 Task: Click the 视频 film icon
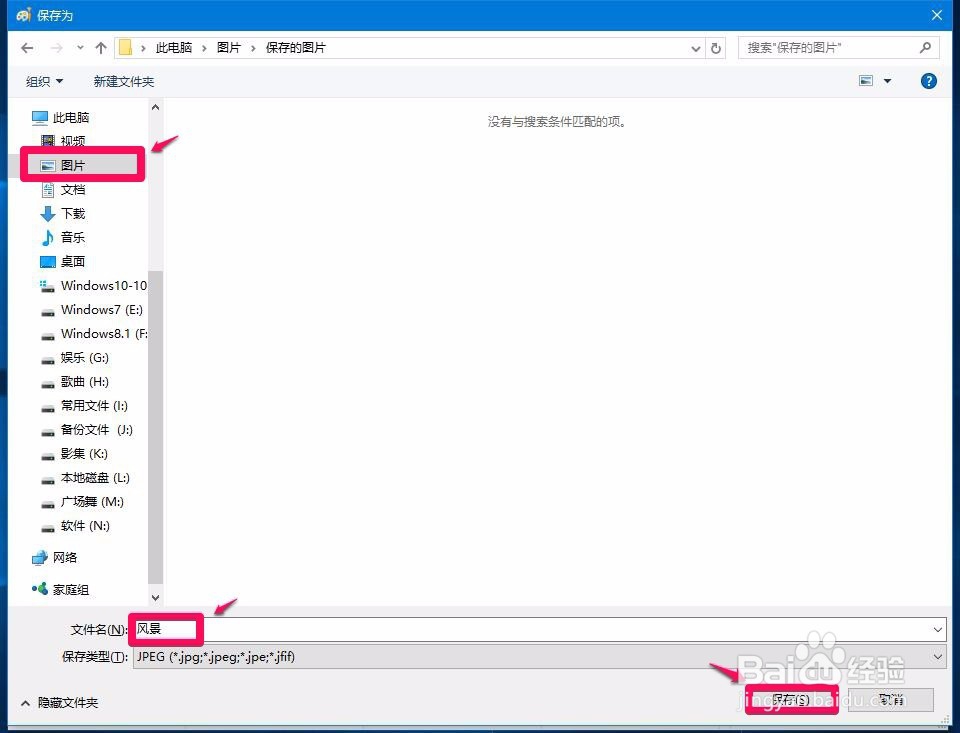(48, 141)
